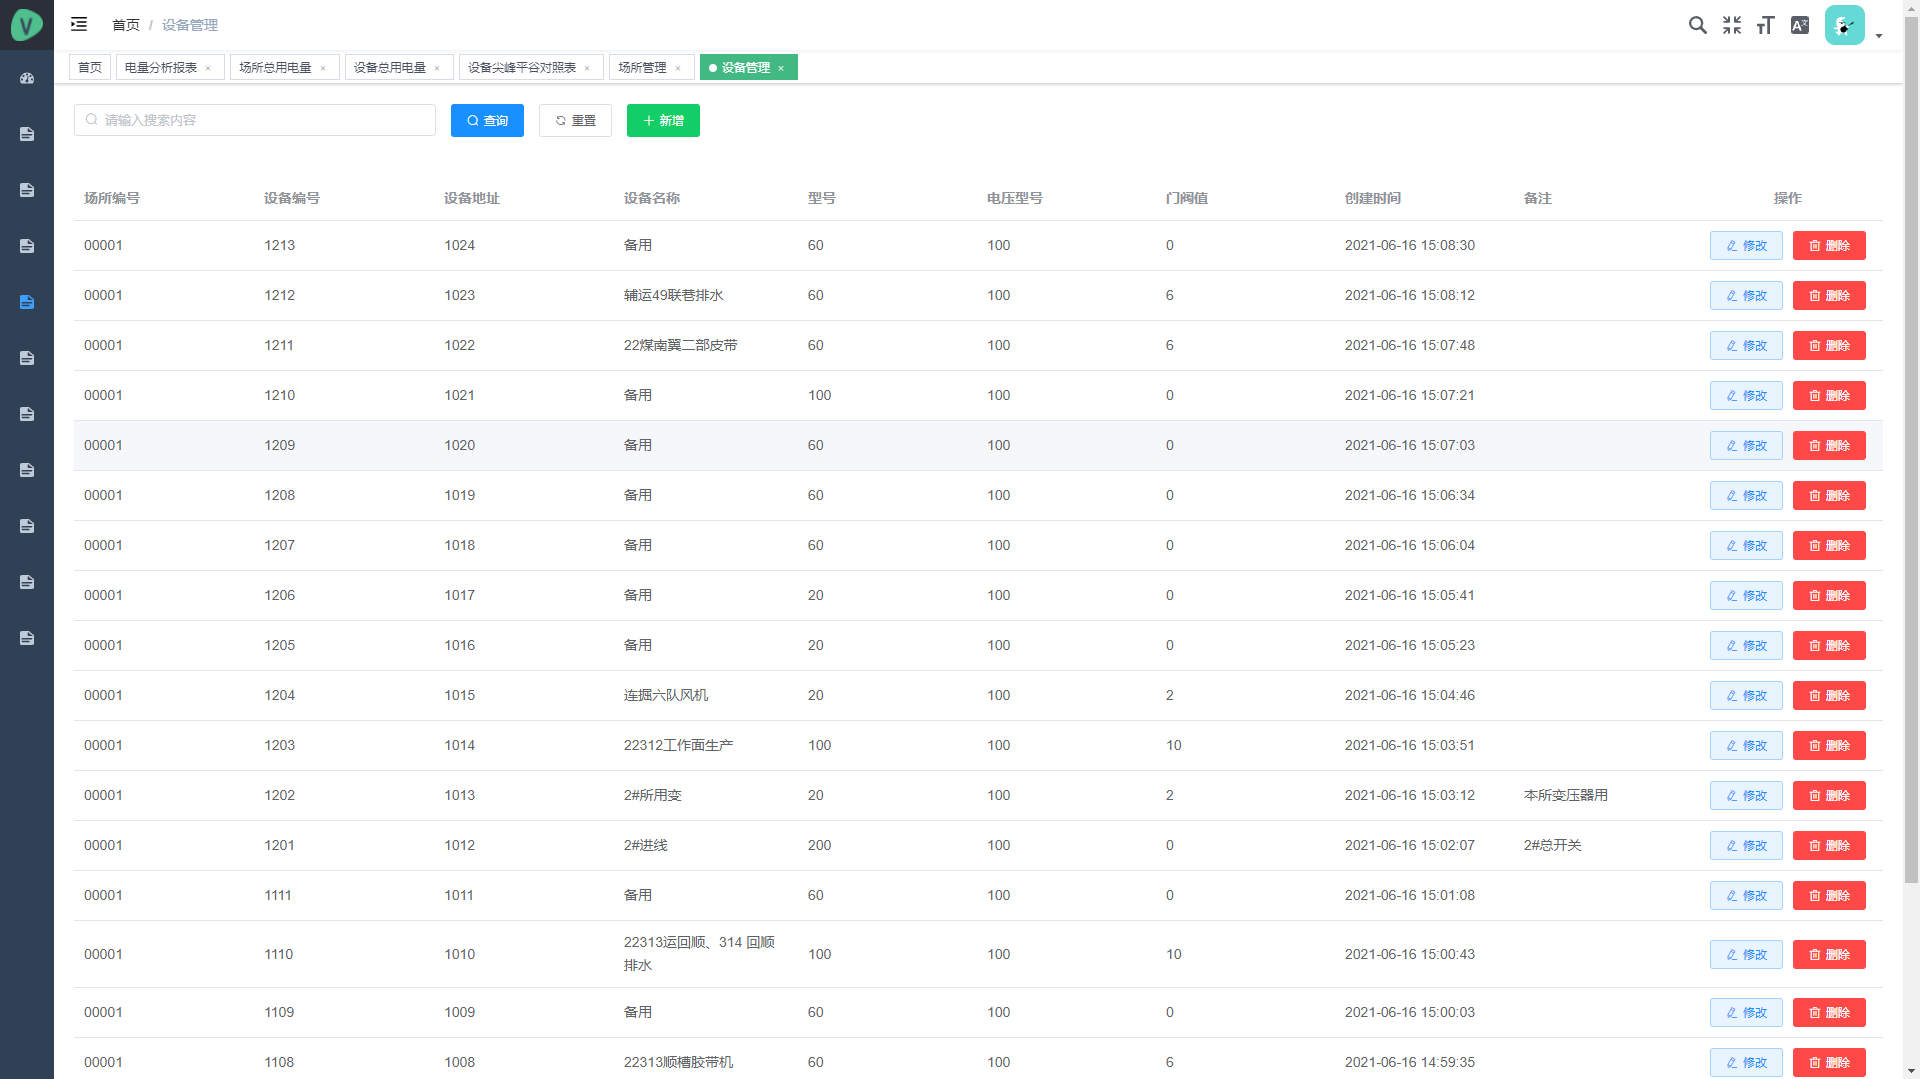The width and height of the screenshot is (1920, 1079).
Task: Click the 查询 search button
Action: pos(487,121)
